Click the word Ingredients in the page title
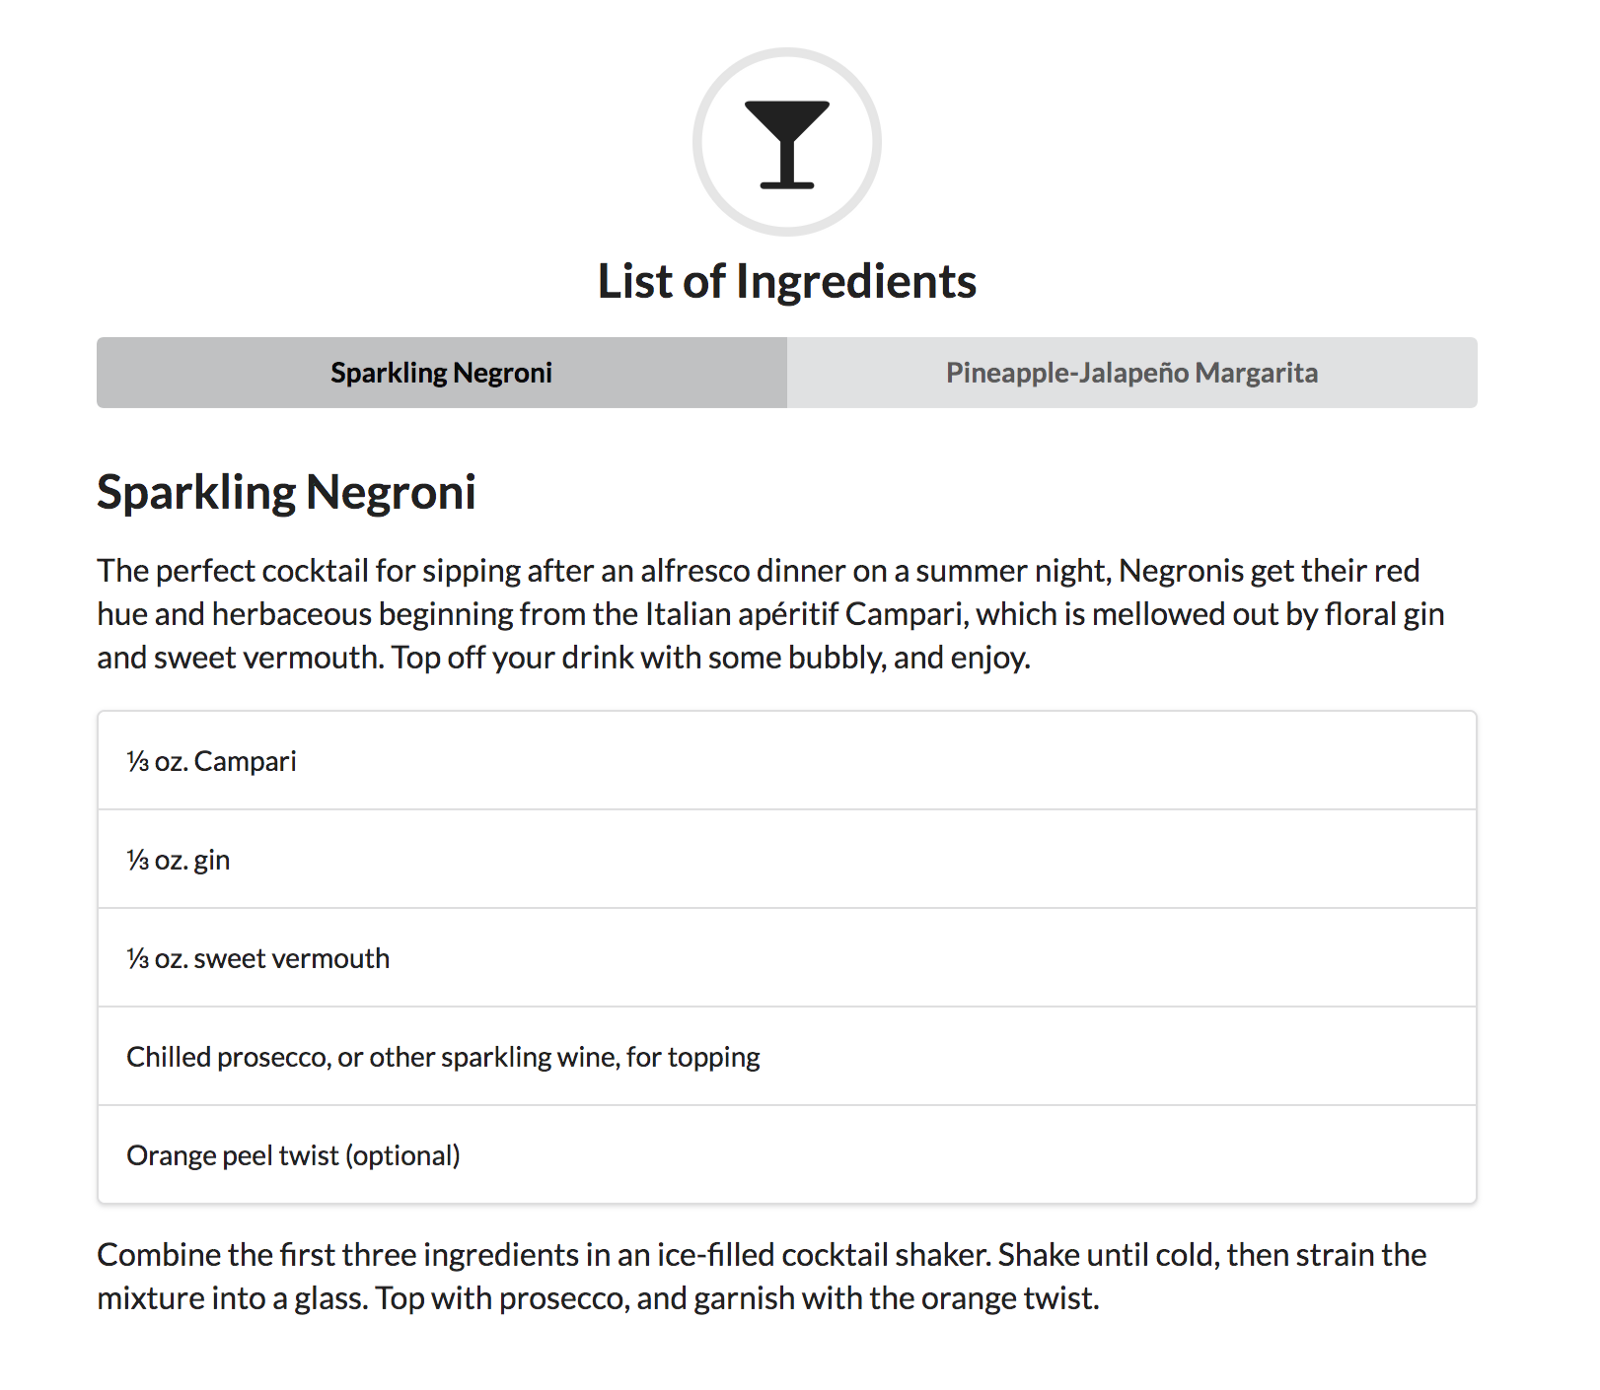 (856, 281)
